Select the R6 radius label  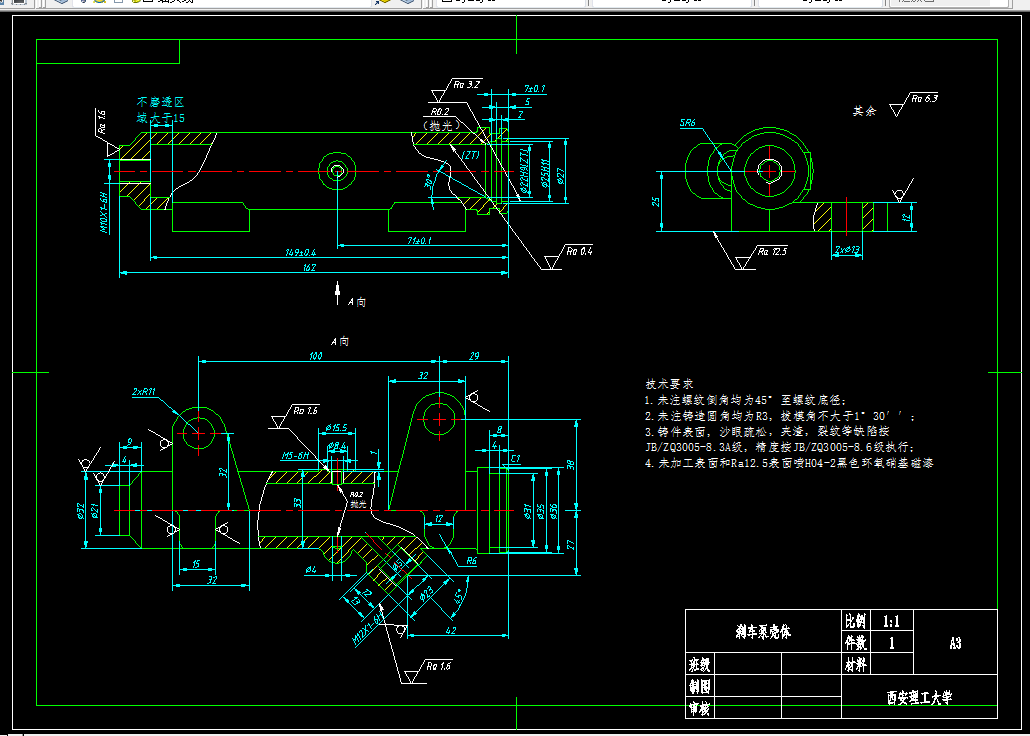point(472,561)
